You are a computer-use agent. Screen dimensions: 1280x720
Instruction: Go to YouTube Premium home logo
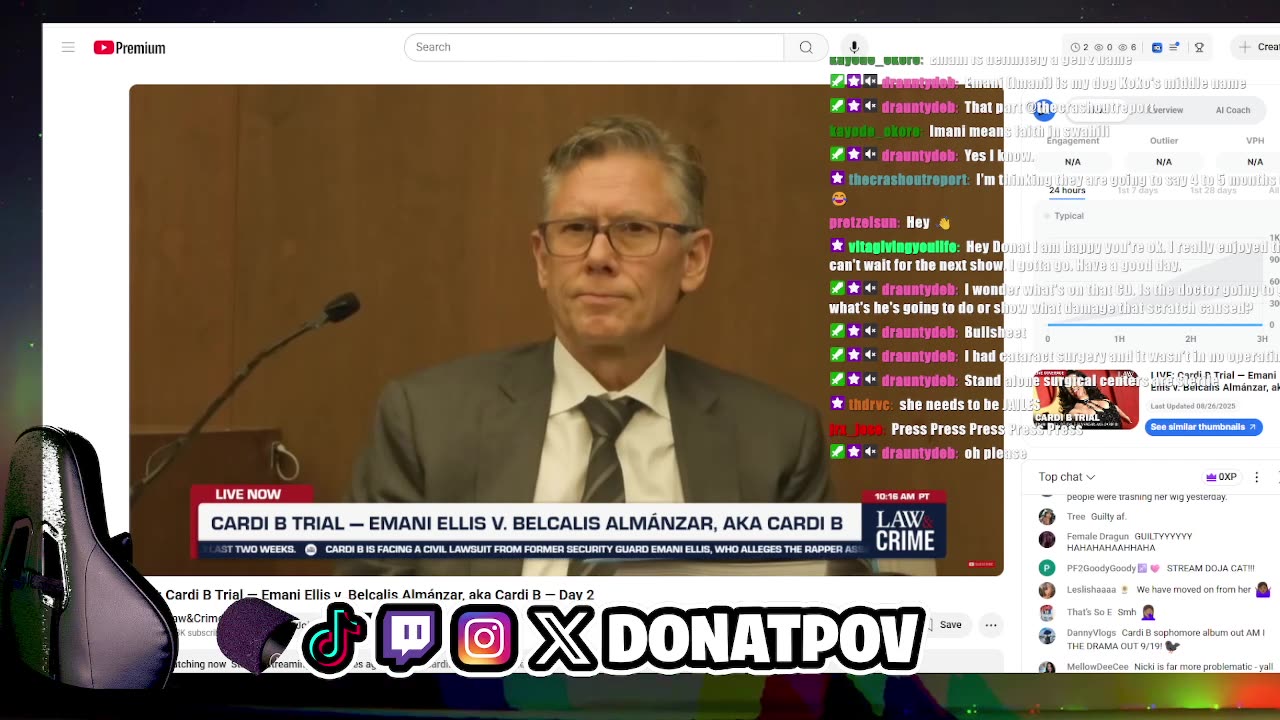point(129,48)
